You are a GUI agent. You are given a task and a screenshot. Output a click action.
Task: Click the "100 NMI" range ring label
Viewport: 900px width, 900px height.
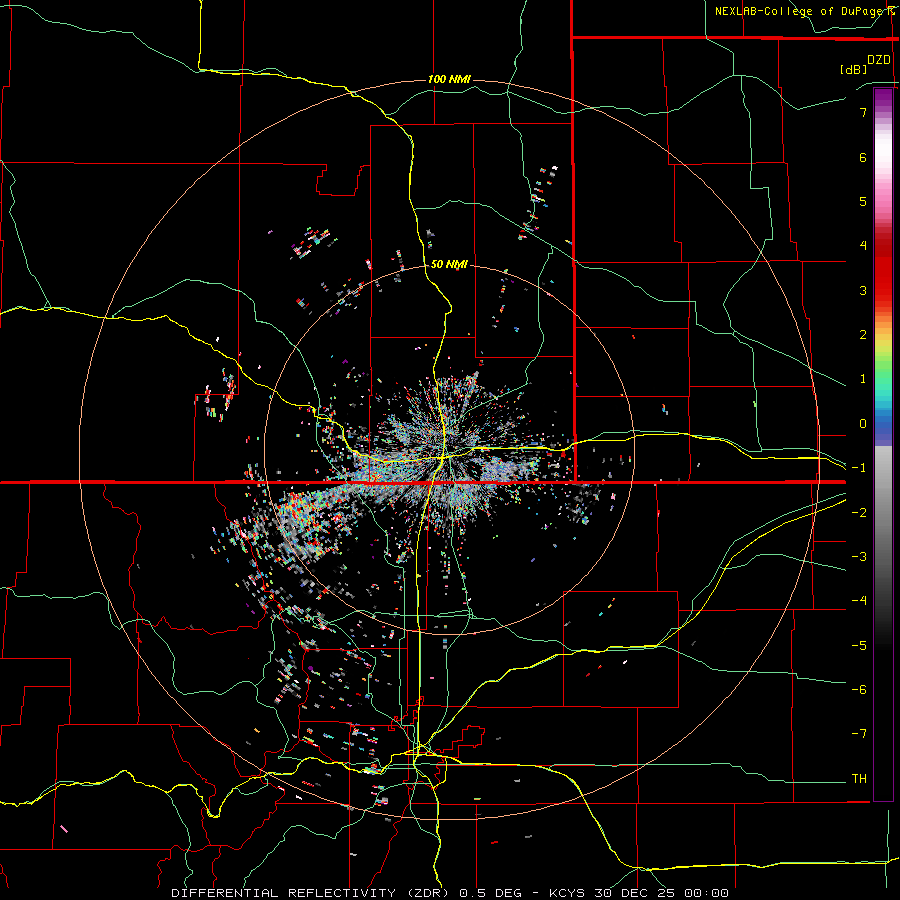pyautogui.click(x=449, y=79)
